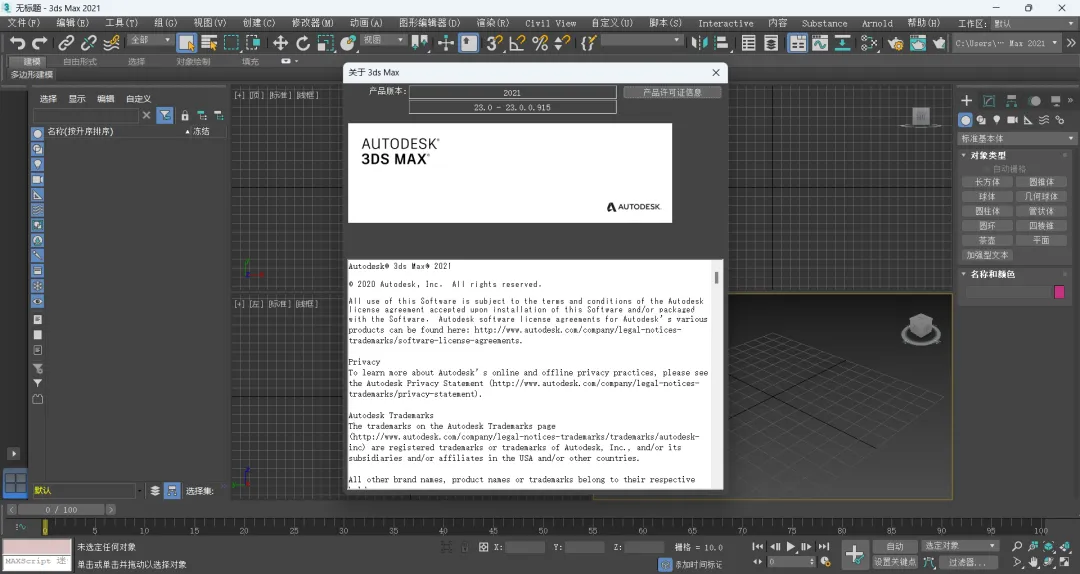Go to Start frame button

758,546
